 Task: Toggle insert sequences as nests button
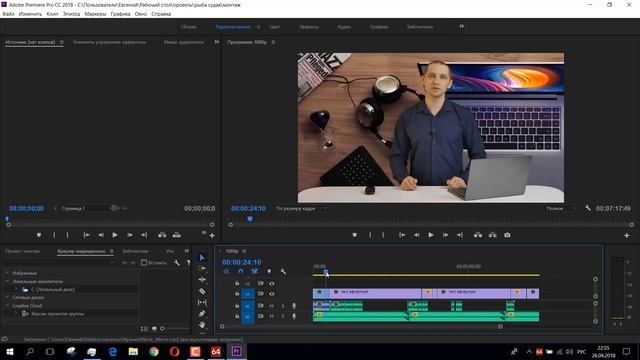tap(227, 271)
